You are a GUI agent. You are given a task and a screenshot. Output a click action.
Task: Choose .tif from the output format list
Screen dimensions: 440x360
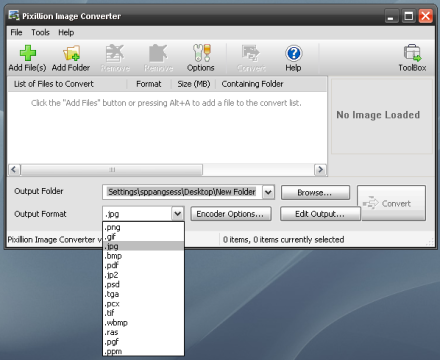pos(143,313)
